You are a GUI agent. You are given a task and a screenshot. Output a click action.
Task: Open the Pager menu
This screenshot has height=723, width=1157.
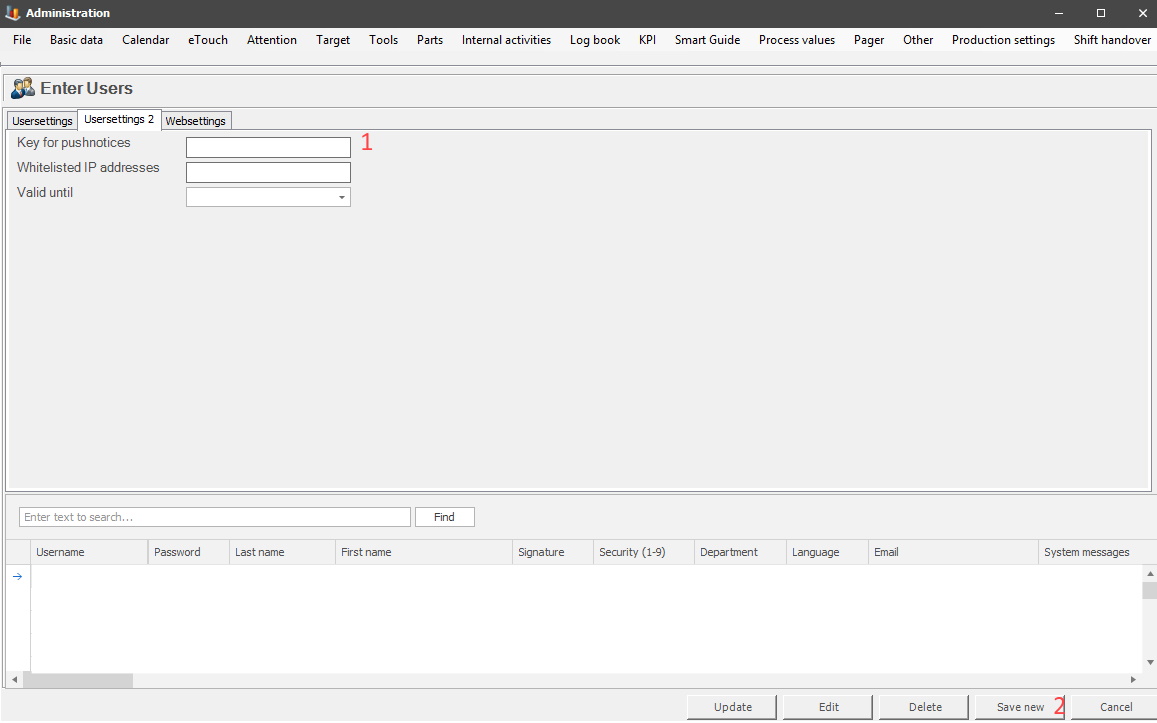(868, 40)
